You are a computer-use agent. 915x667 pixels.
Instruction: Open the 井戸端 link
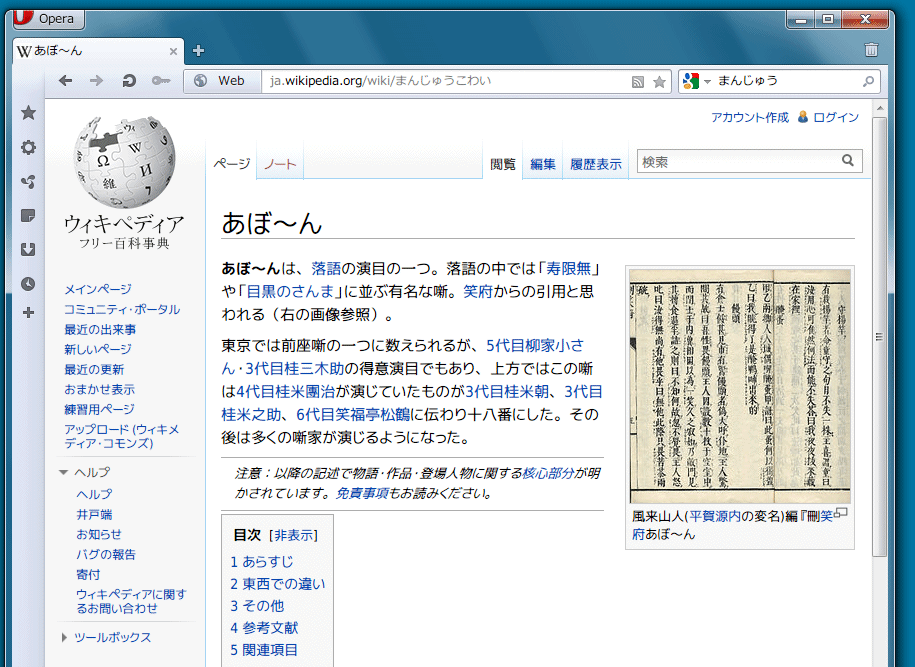click(94, 515)
